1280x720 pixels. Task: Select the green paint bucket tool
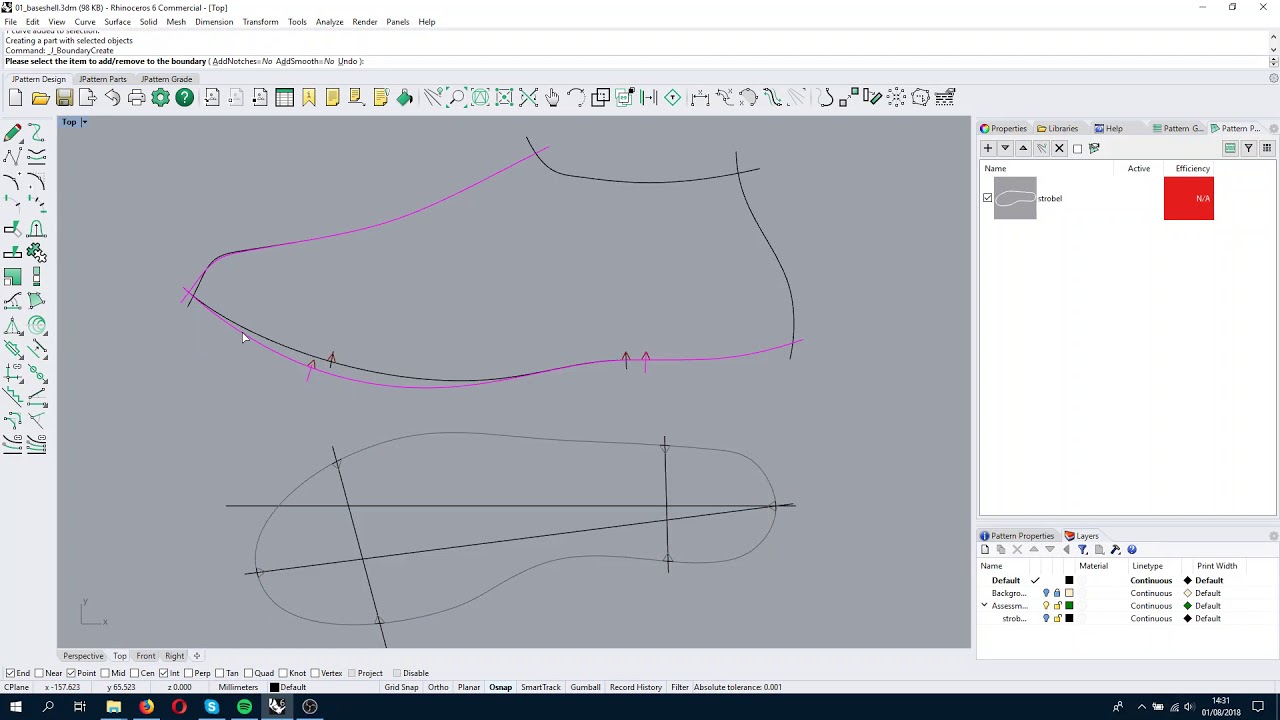click(404, 97)
